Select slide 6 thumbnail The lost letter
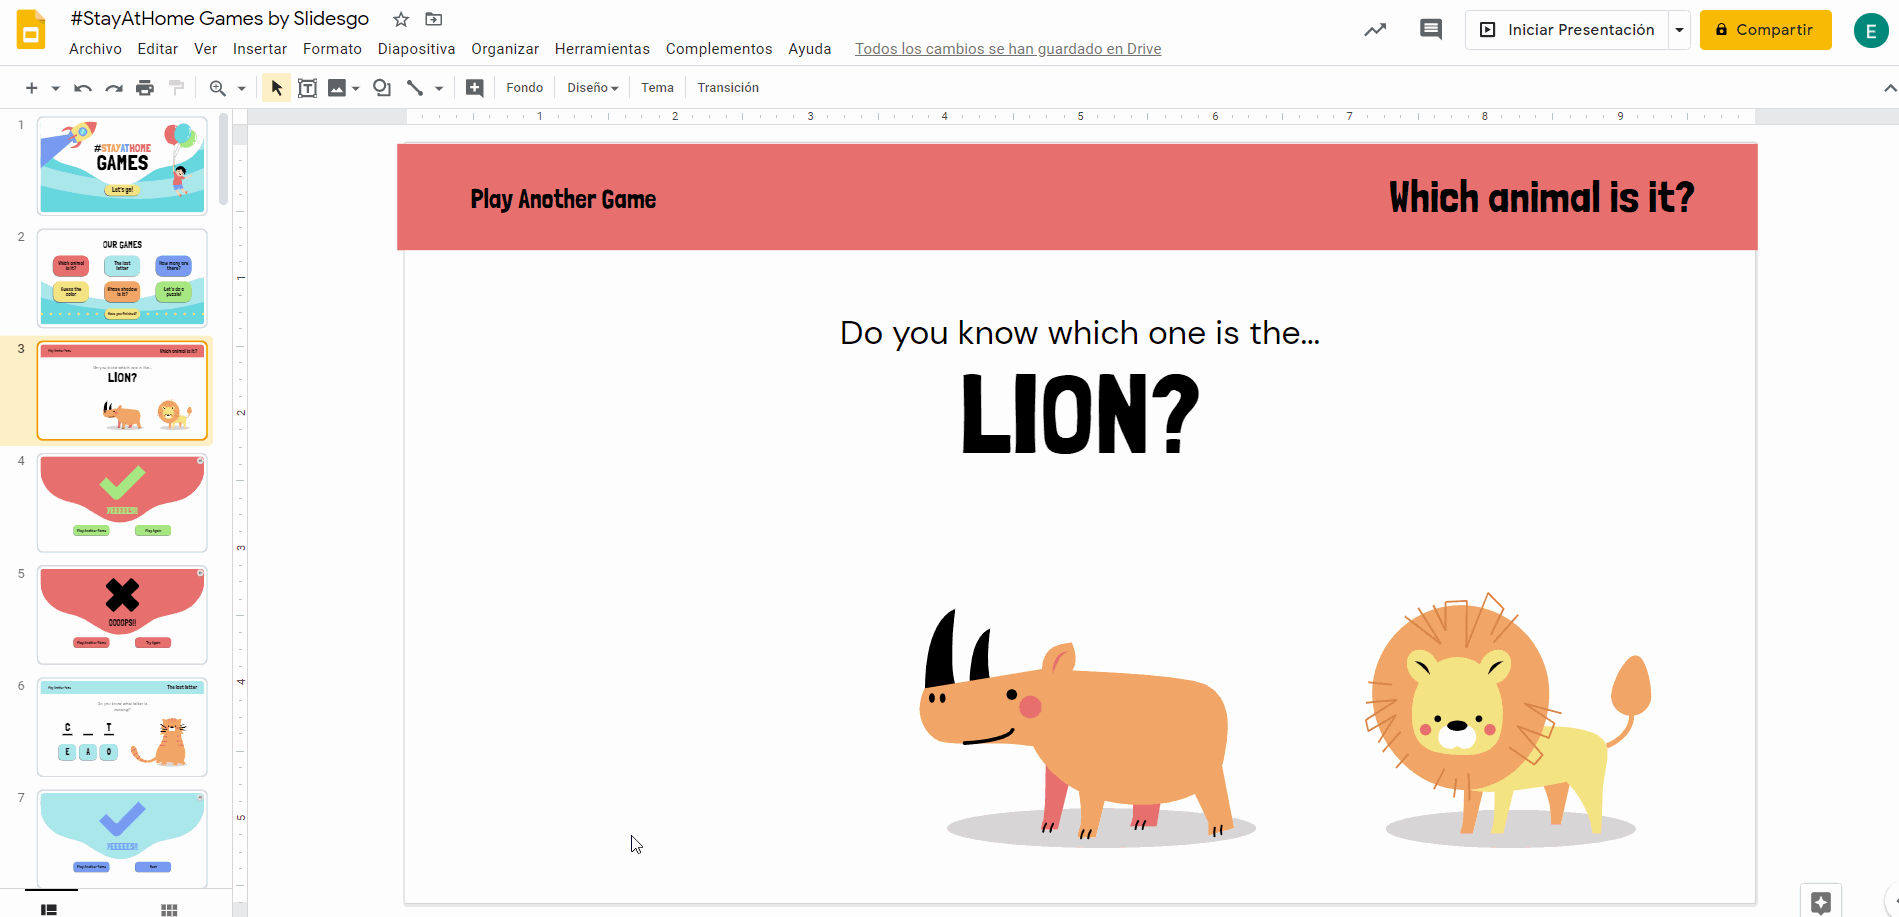The height and width of the screenshot is (917, 1899). pyautogui.click(x=122, y=727)
